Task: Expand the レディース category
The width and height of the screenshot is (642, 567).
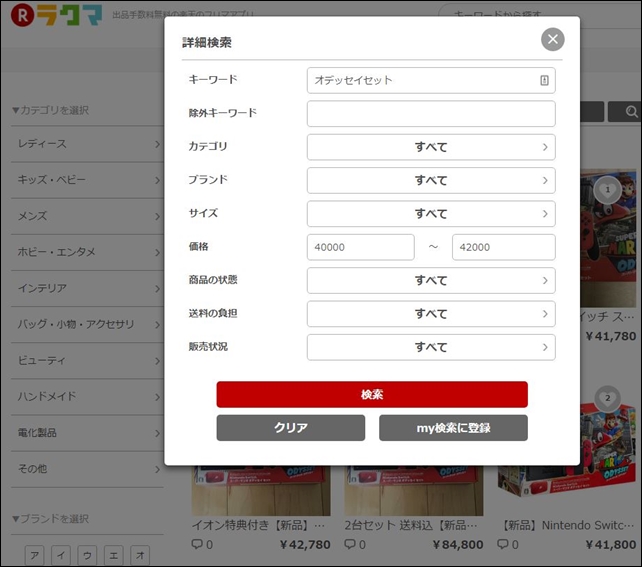Action: pos(87,144)
